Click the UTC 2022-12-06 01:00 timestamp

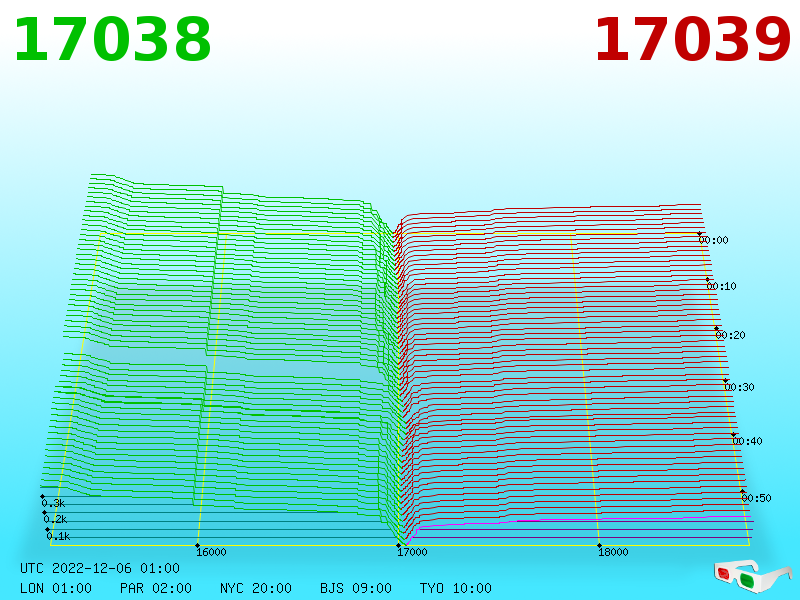(x=100, y=568)
